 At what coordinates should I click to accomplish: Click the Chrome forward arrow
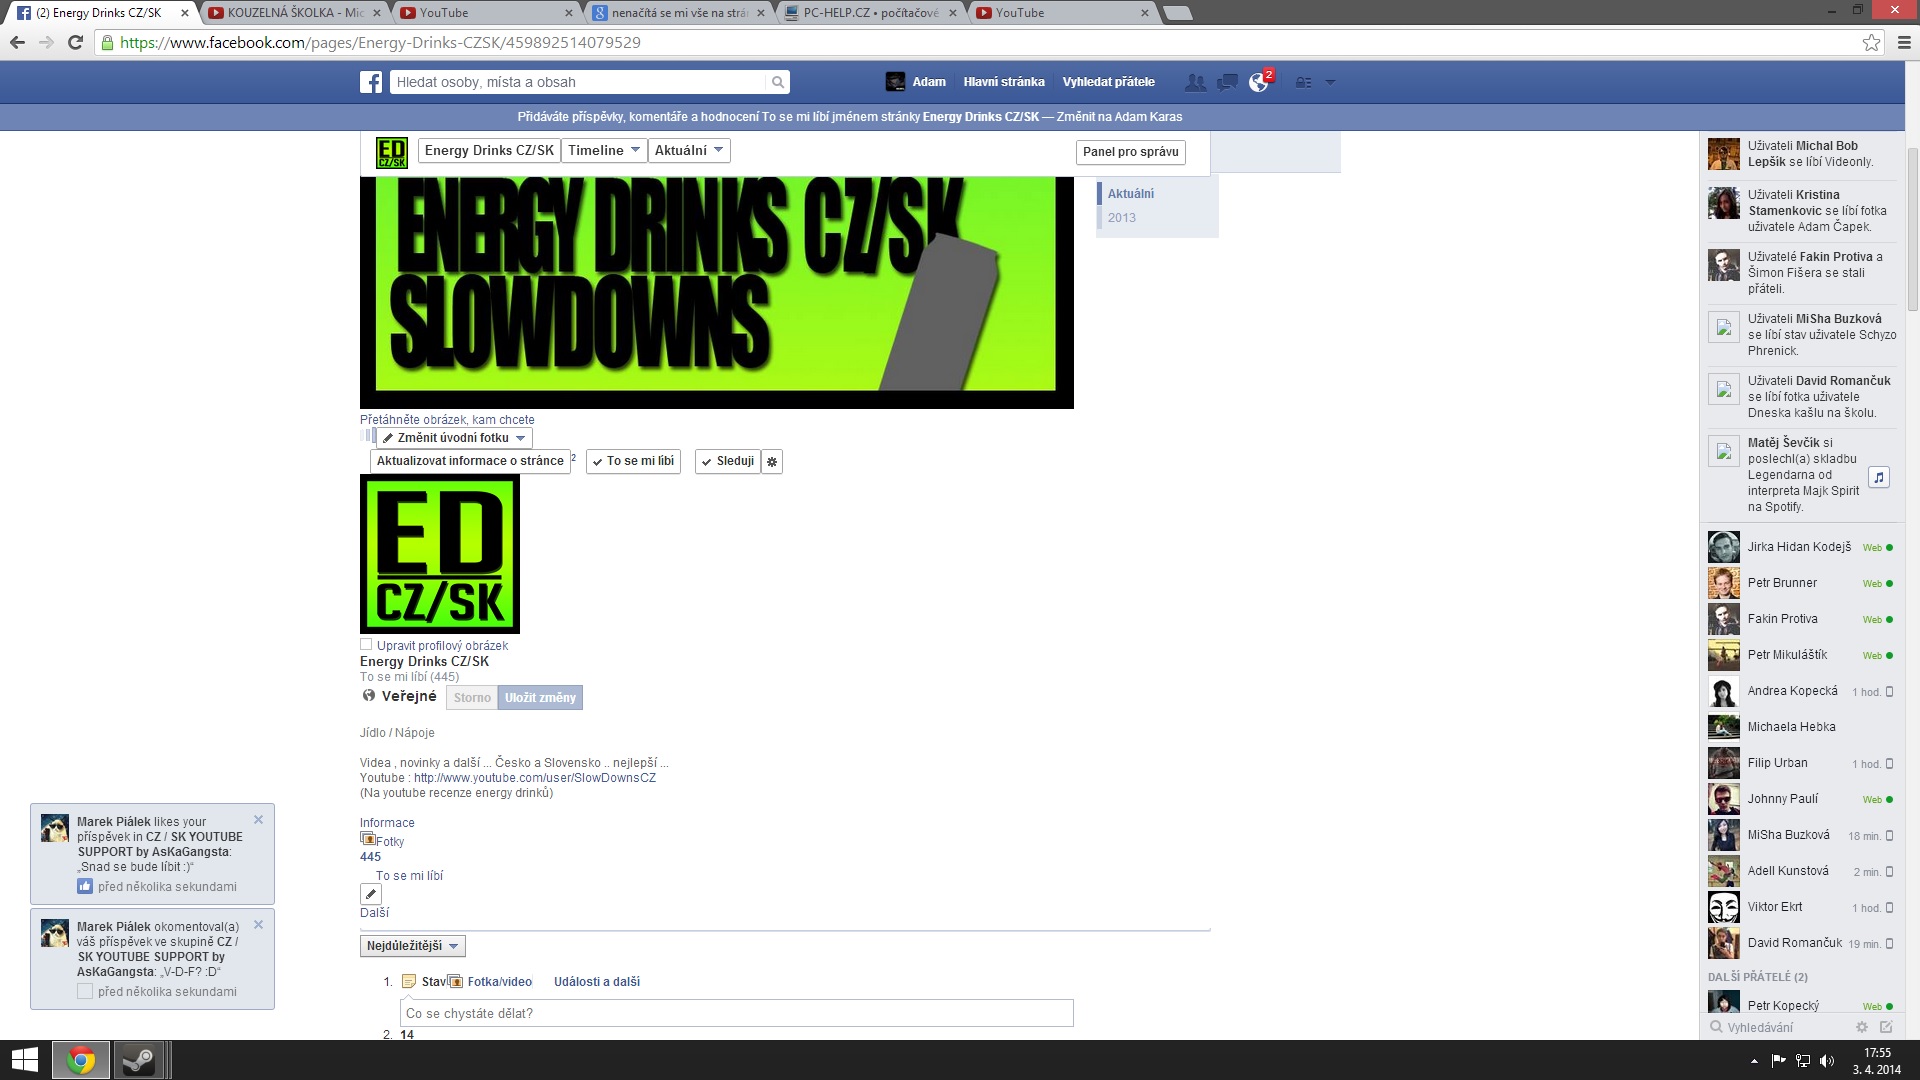[x=46, y=42]
